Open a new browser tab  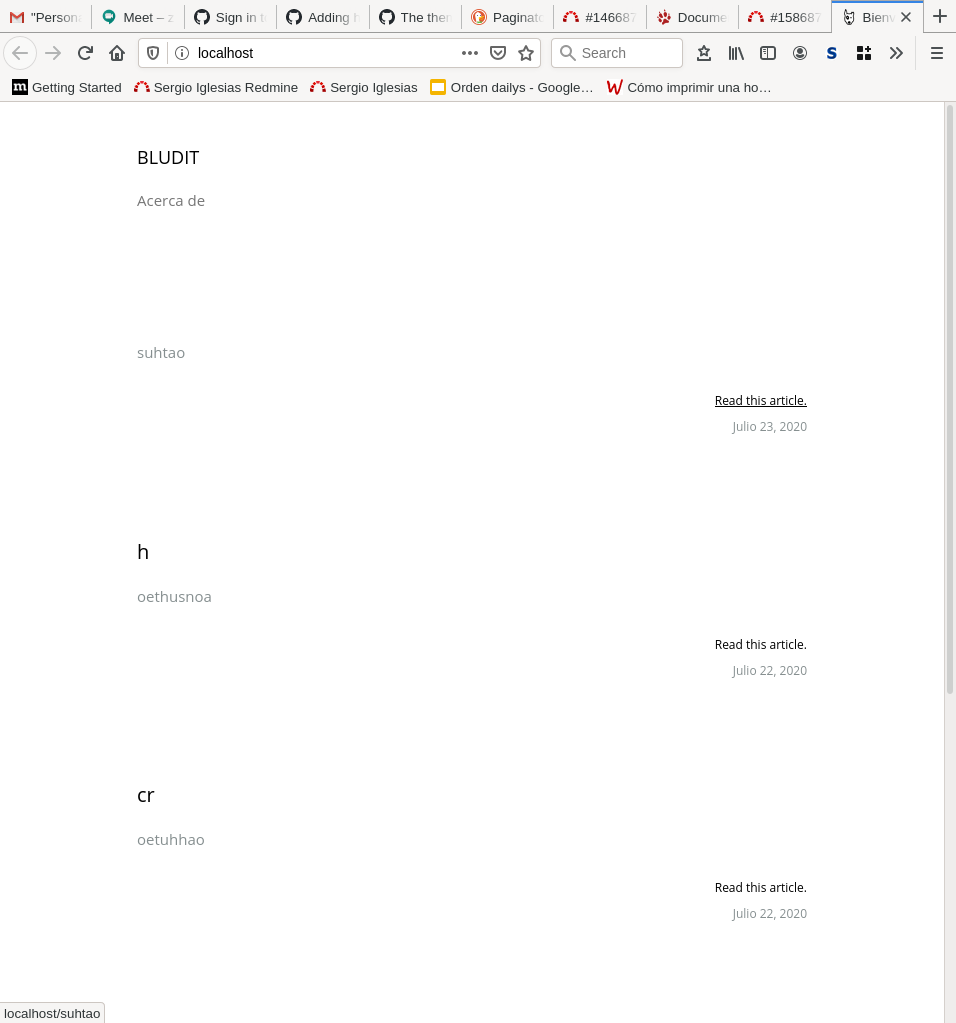940,17
